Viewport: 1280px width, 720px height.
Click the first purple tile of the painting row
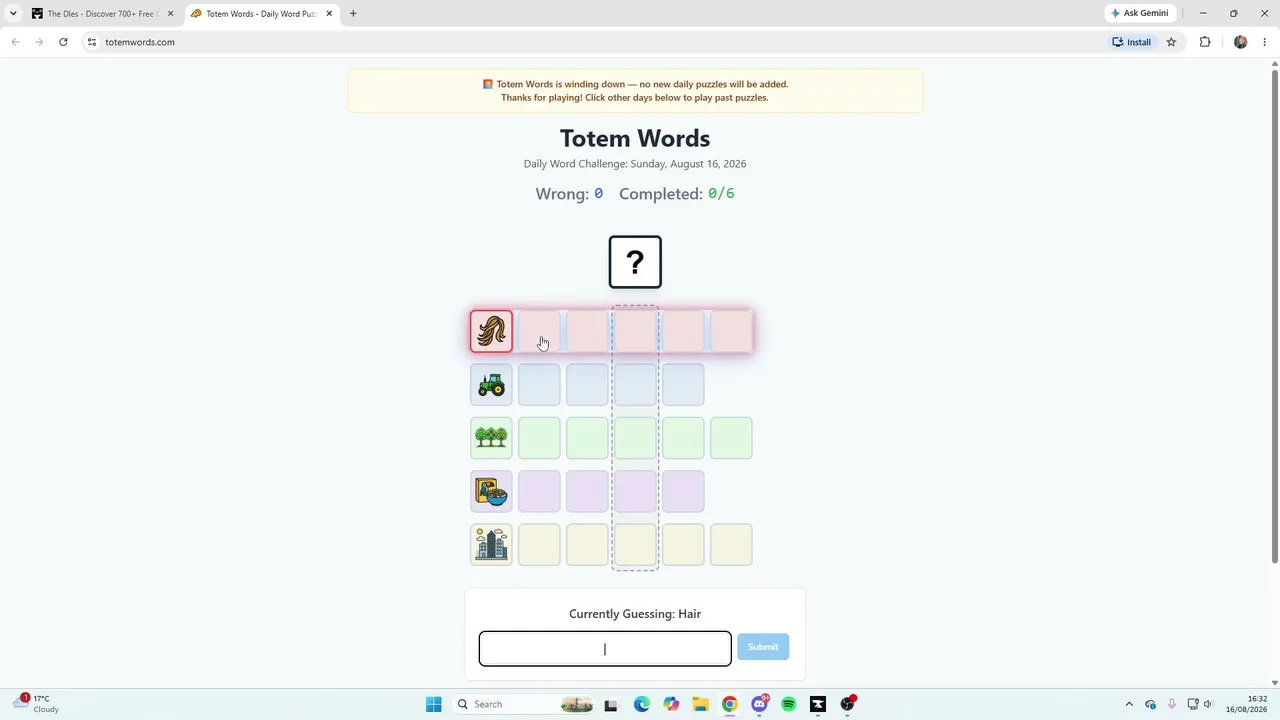click(x=539, y=491)
